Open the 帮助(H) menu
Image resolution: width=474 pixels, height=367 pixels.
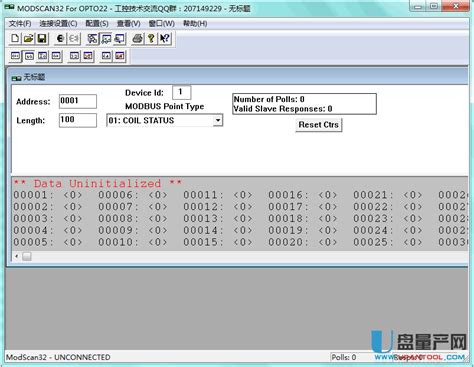coord(195,24)
